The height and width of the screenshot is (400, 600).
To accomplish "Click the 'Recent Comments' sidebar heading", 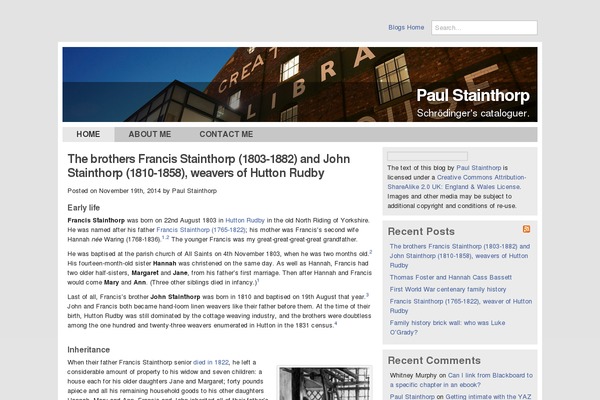I will click(x=434, y=361).
